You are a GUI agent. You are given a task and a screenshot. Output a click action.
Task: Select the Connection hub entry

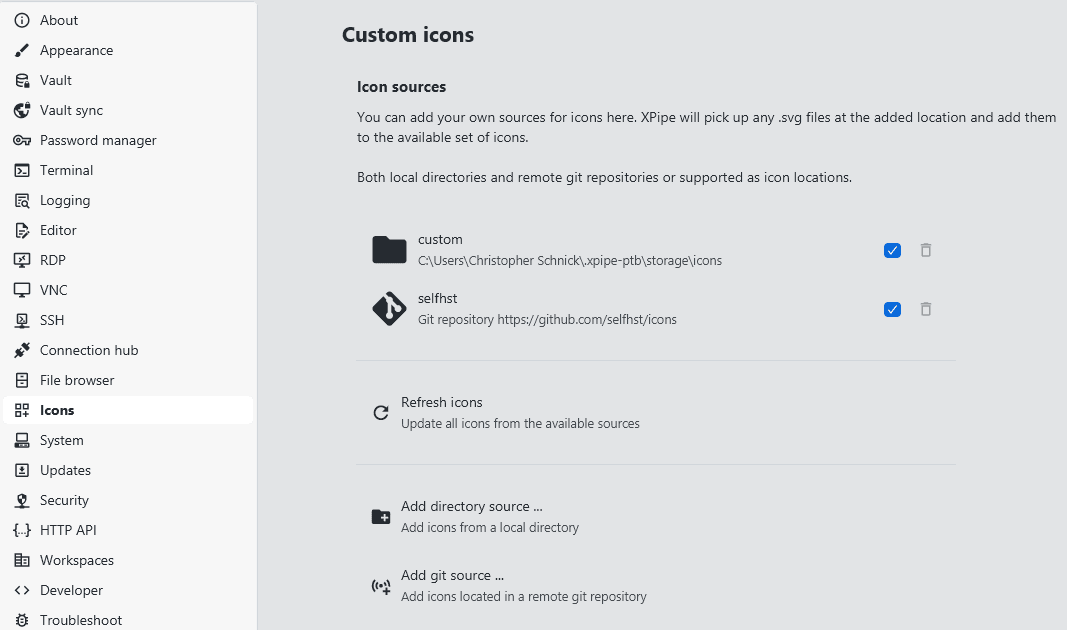89,350
